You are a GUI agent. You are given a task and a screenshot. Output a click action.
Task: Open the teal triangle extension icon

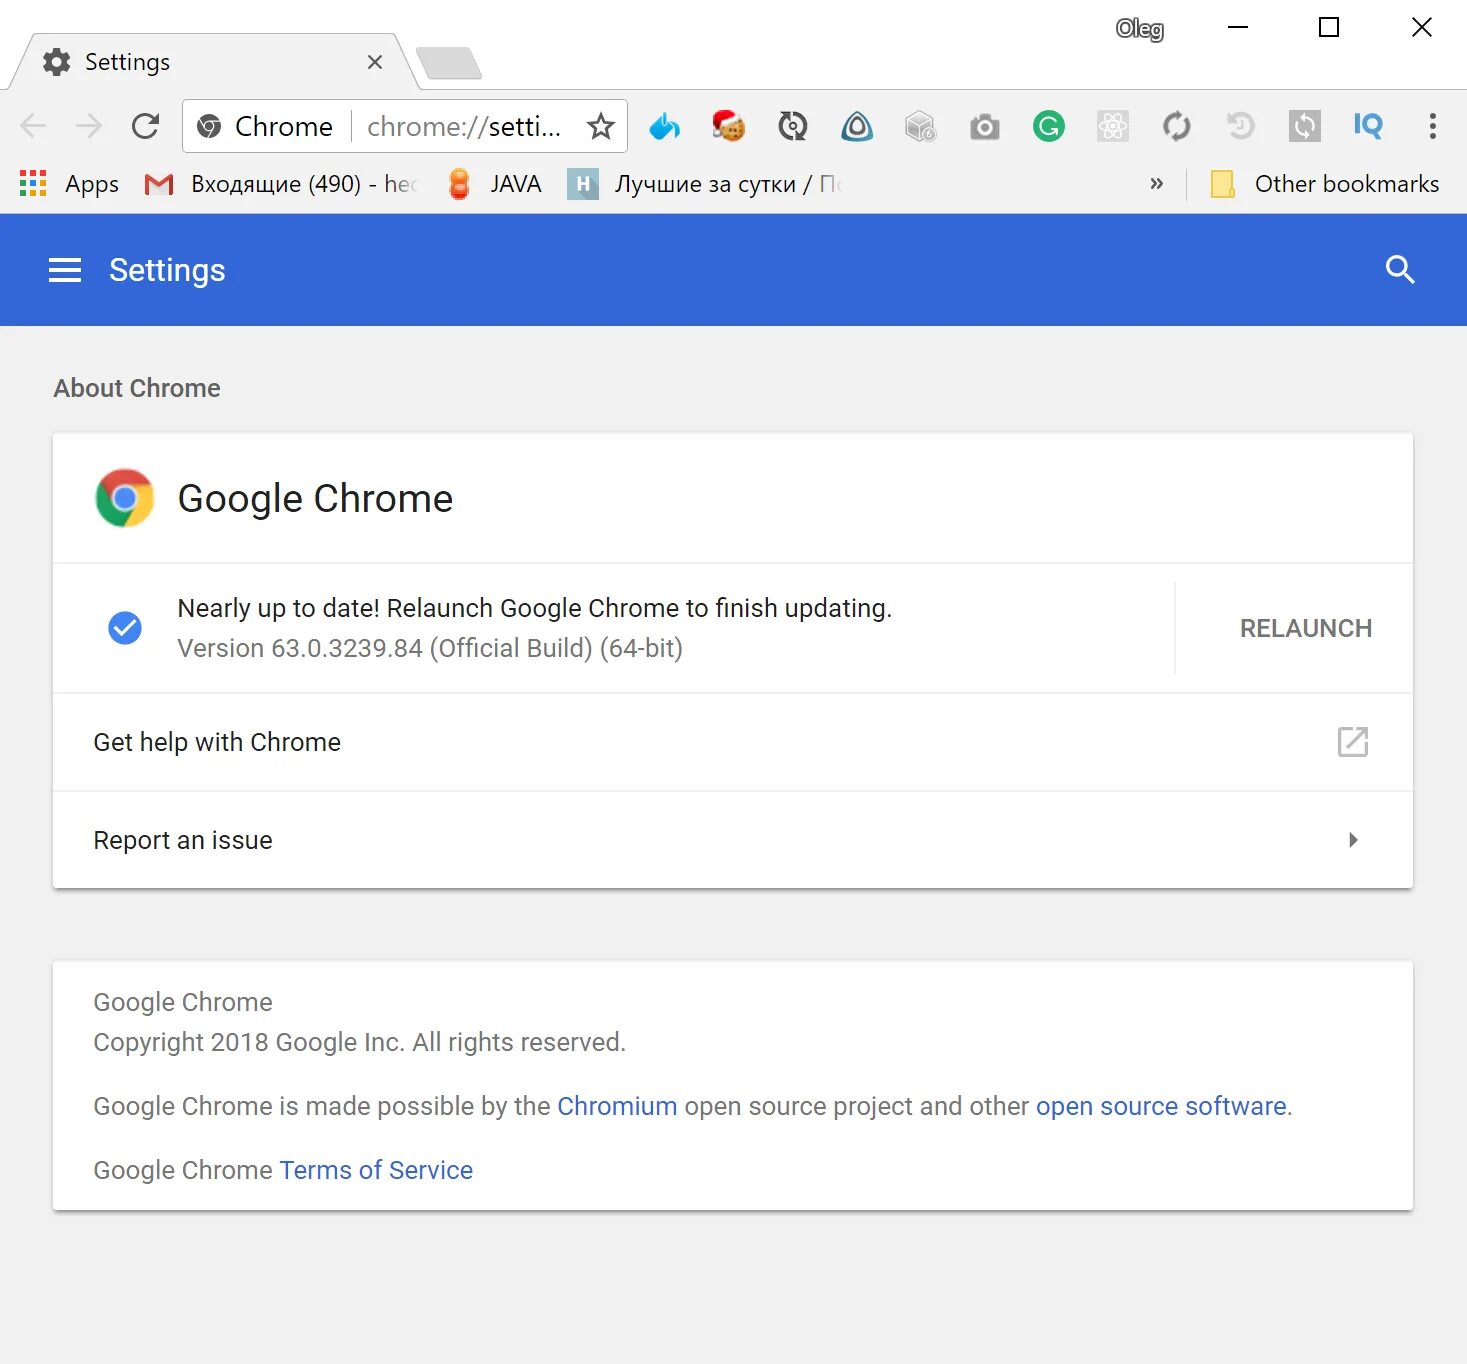coord(857,126)
